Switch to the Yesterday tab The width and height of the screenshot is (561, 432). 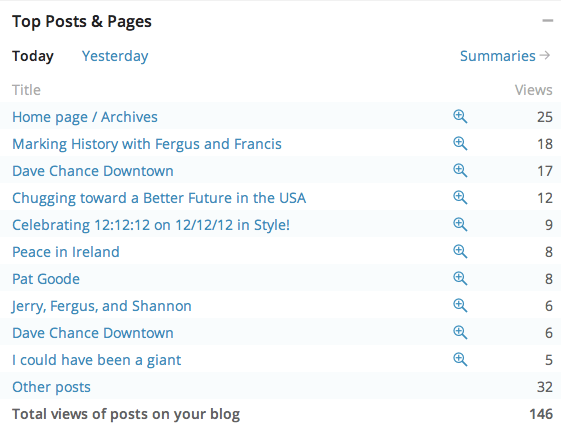[x=115, y=57]
